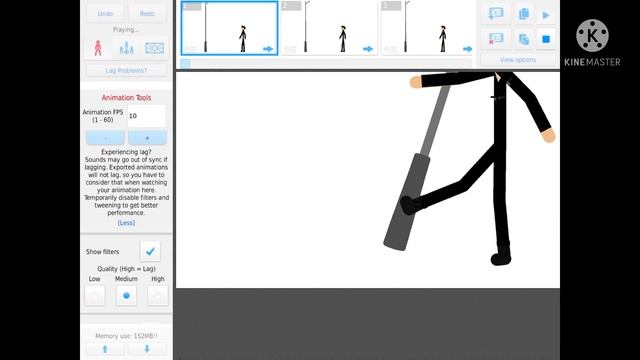640x360 pixels.
Task: Click the Undo button
Action: pos(105,13)
